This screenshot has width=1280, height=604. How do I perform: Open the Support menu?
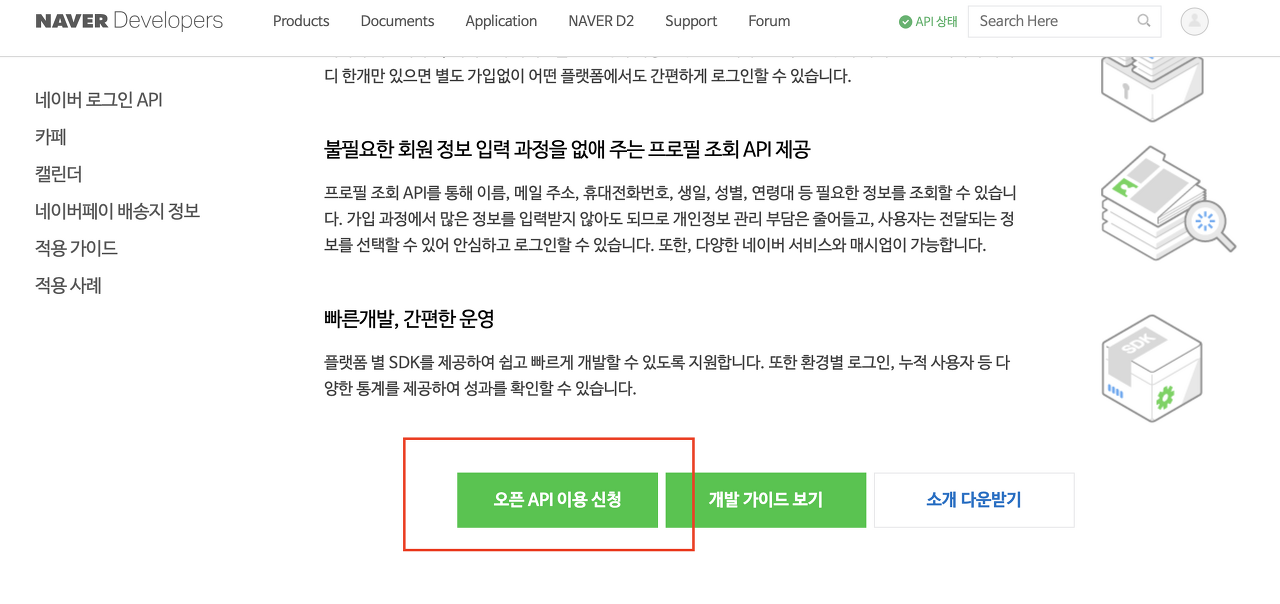(x=691, y=21)
